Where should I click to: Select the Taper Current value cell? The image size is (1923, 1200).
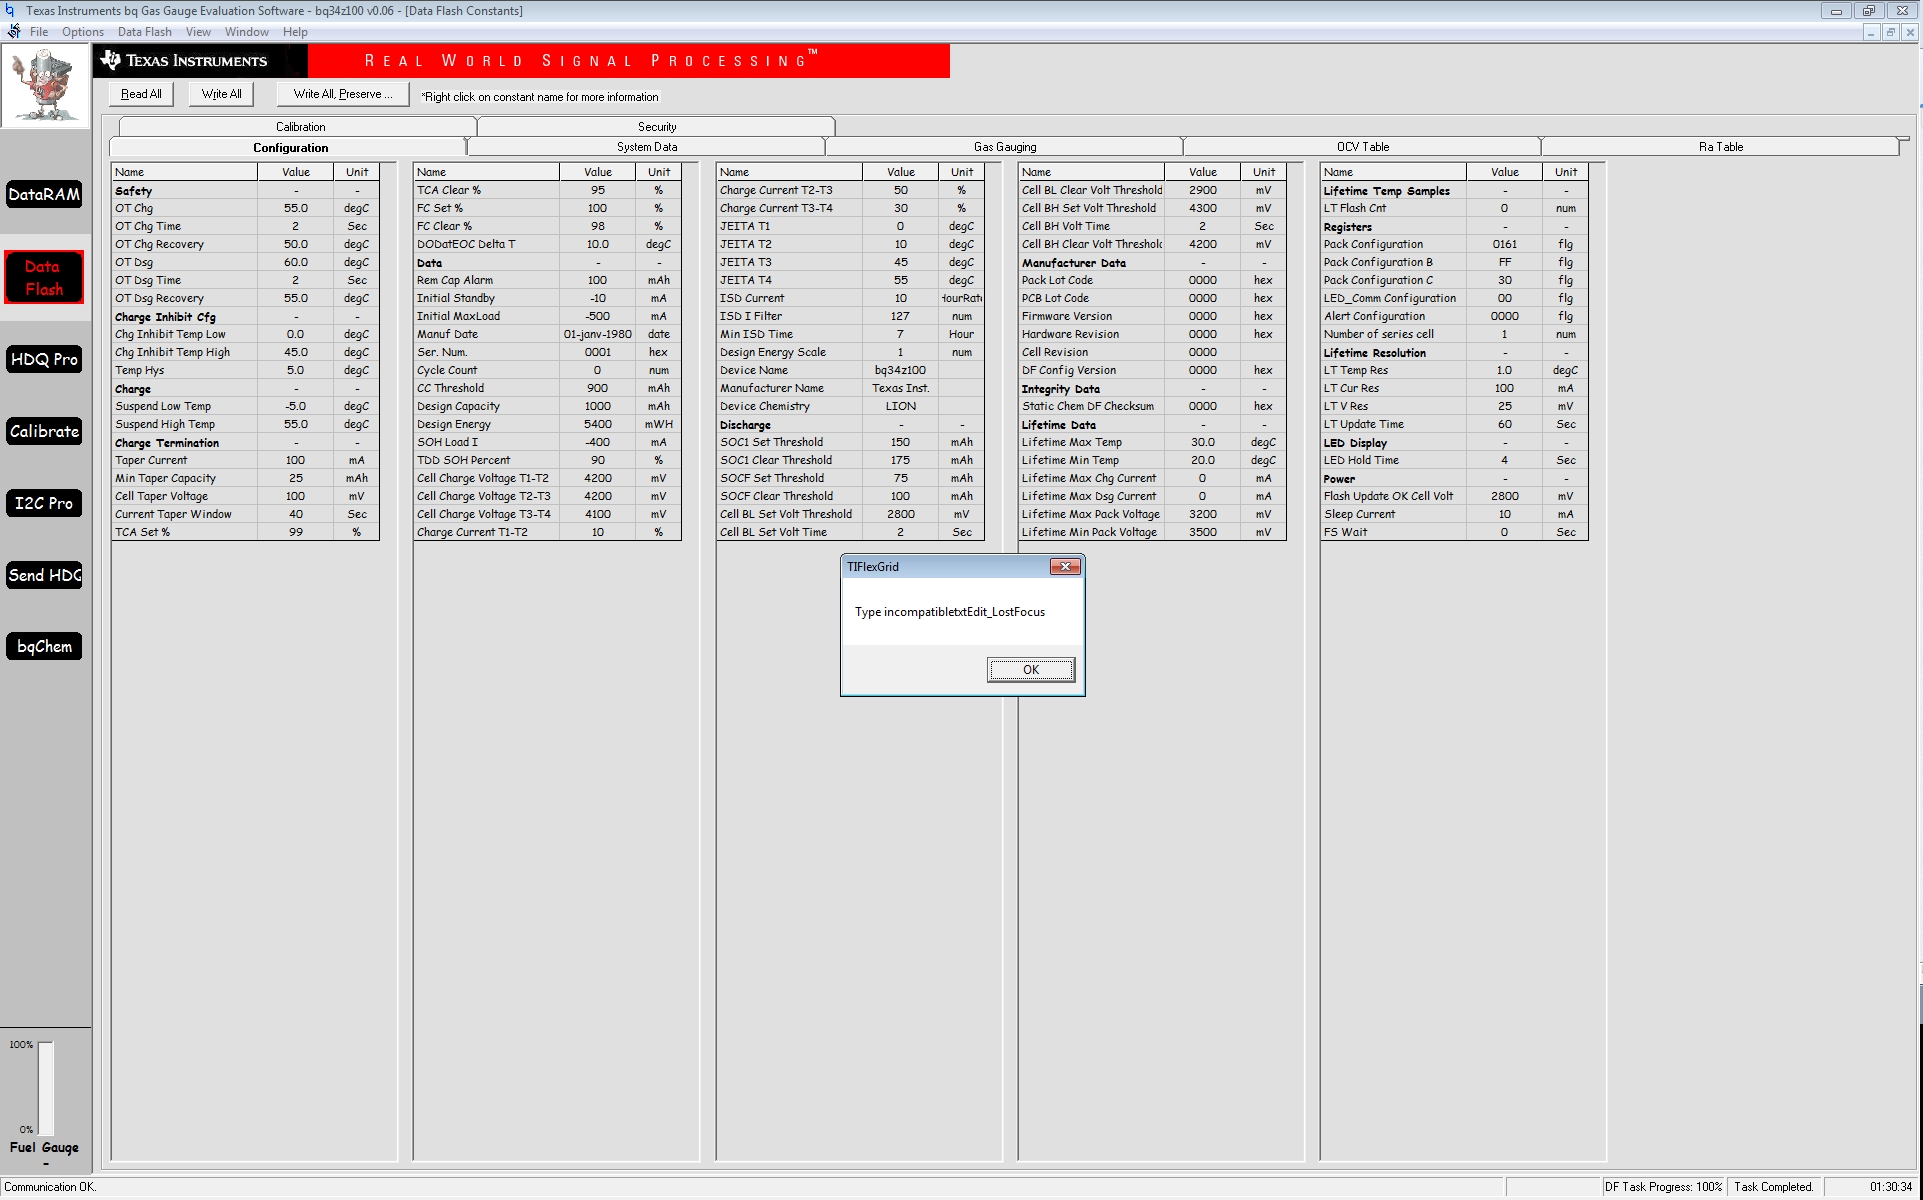click(295, 460)
